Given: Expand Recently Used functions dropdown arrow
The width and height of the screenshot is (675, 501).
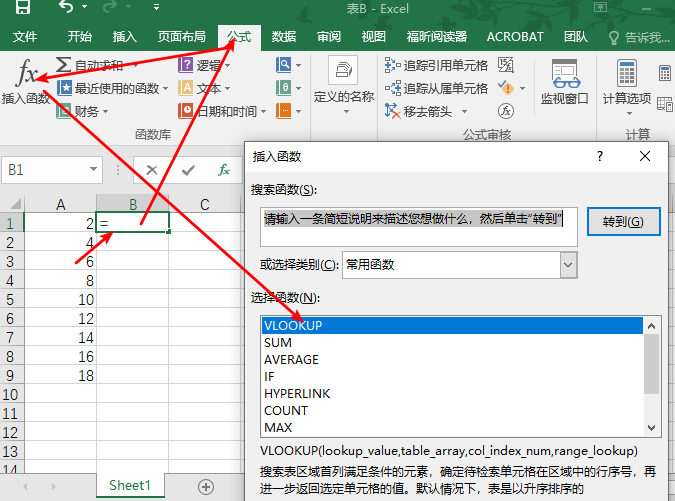Looking at the screenshot, I should tap(165, 89).
